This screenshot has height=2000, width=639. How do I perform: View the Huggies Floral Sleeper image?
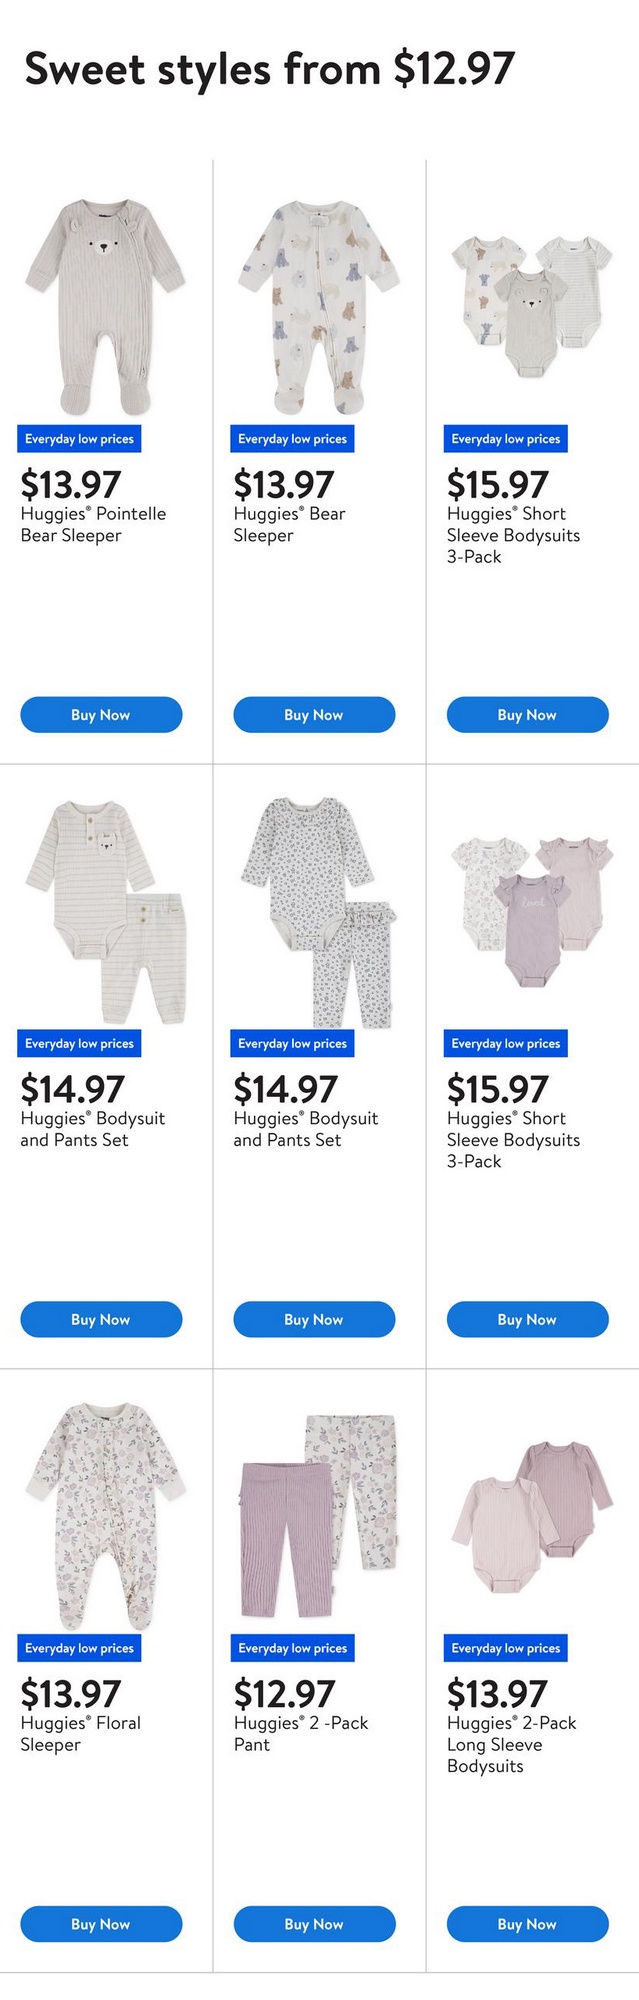[104, 1516]
